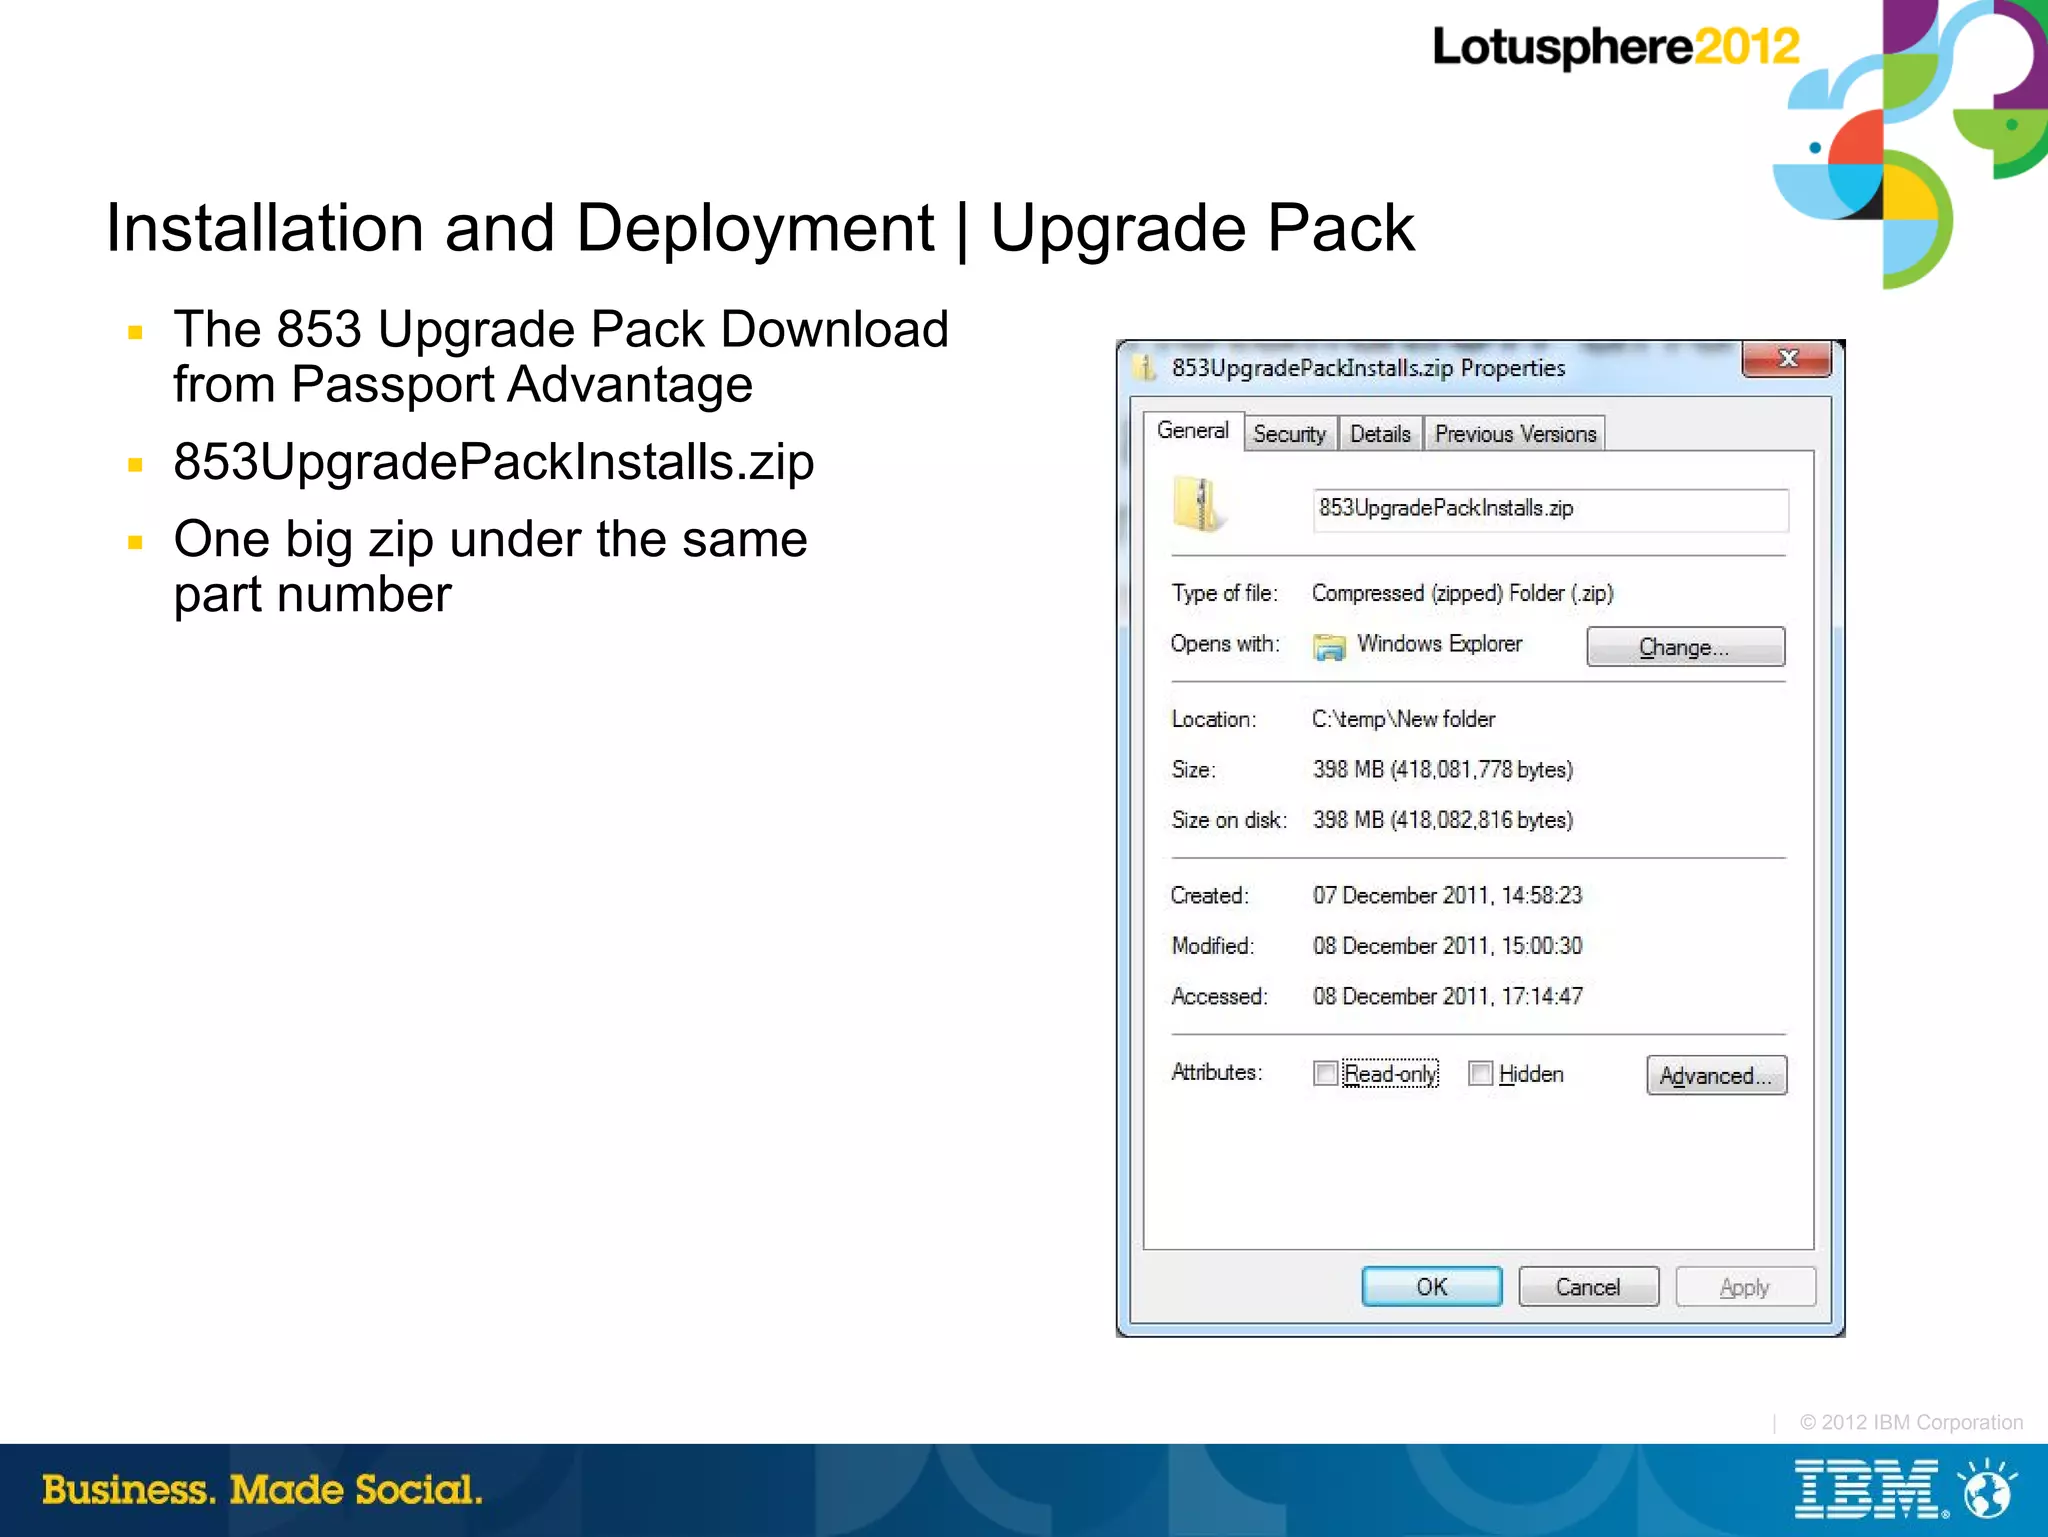Open the Security tab
The image size is (2048, 1537).
(1290, 434)
